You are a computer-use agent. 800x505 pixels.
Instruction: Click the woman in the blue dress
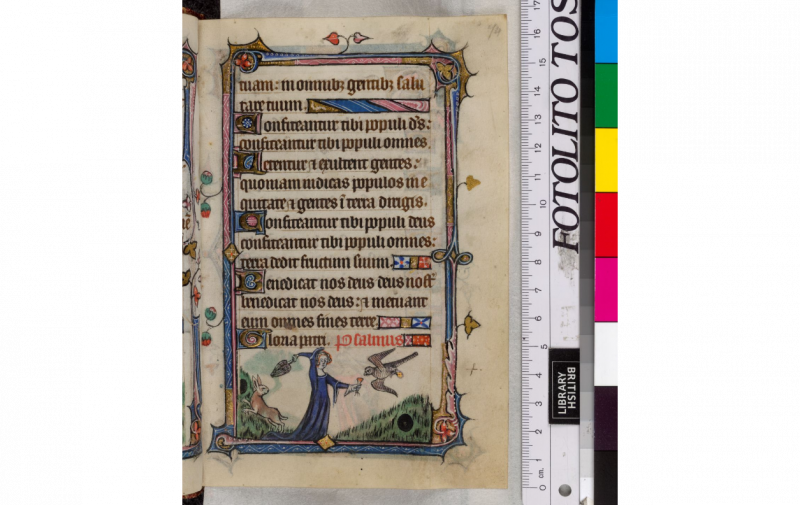pos(316,395)
